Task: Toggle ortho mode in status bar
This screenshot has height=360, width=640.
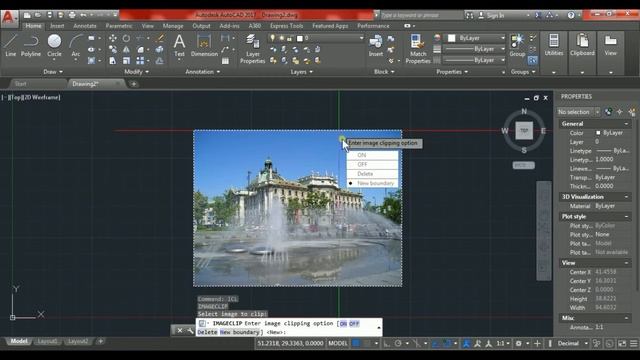Action: [x=387, y=344]
